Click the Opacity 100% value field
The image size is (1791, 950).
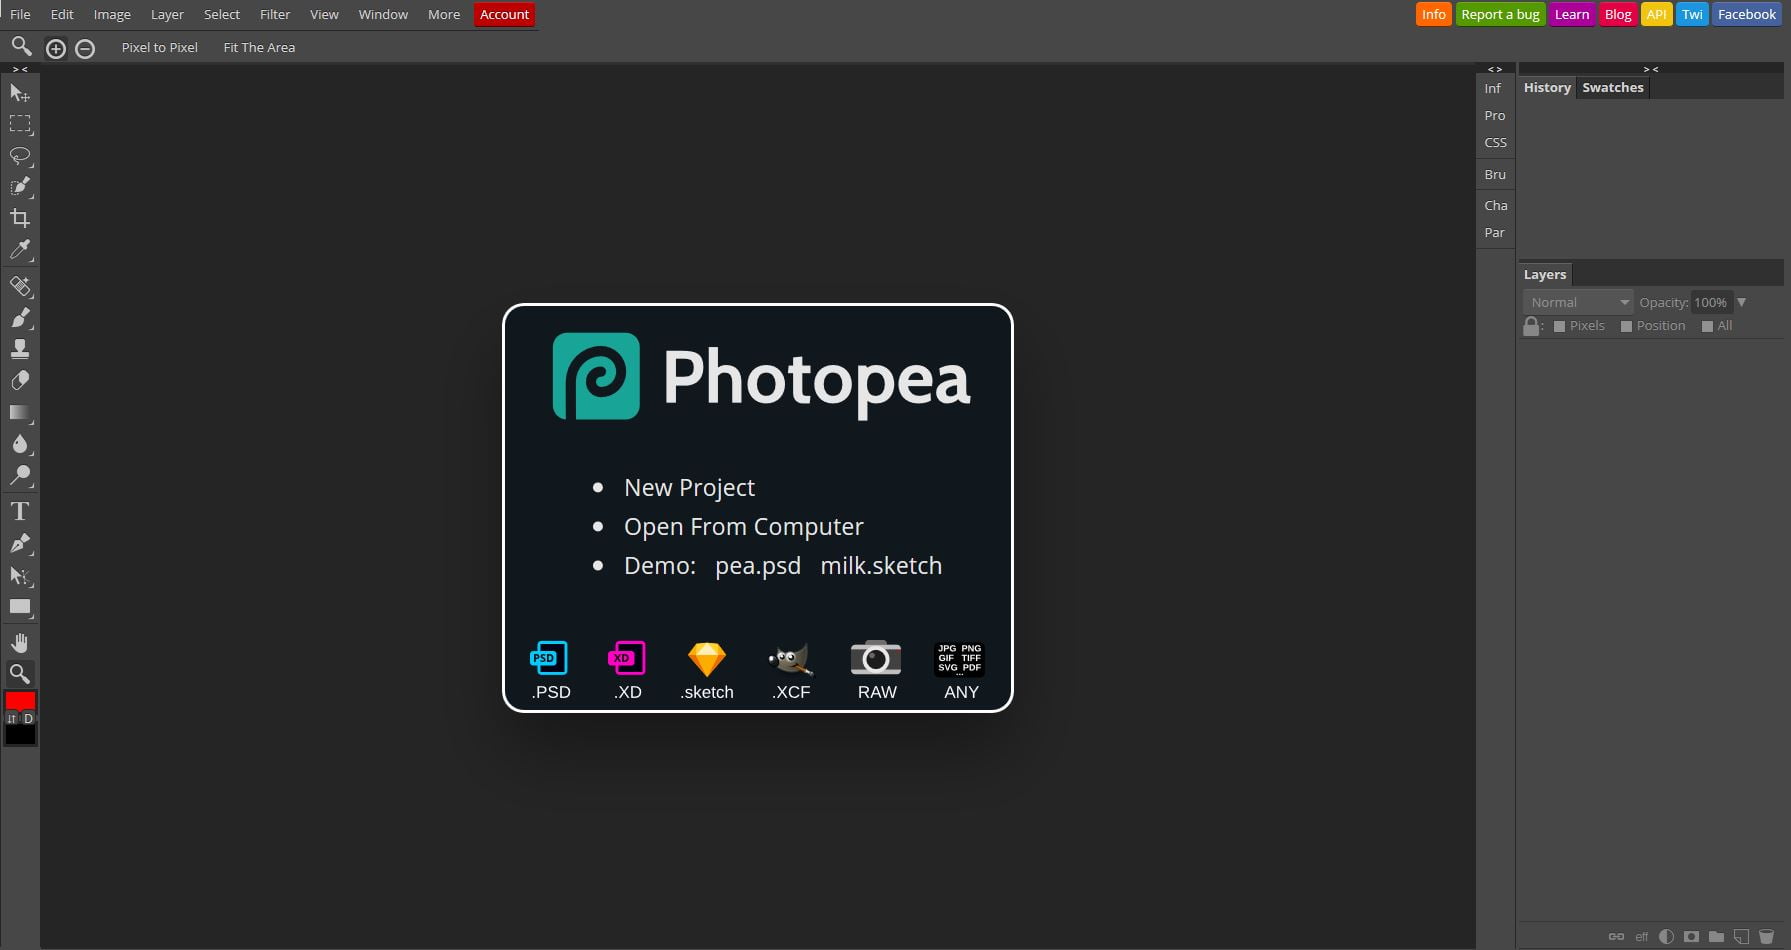coord(1711,302)
